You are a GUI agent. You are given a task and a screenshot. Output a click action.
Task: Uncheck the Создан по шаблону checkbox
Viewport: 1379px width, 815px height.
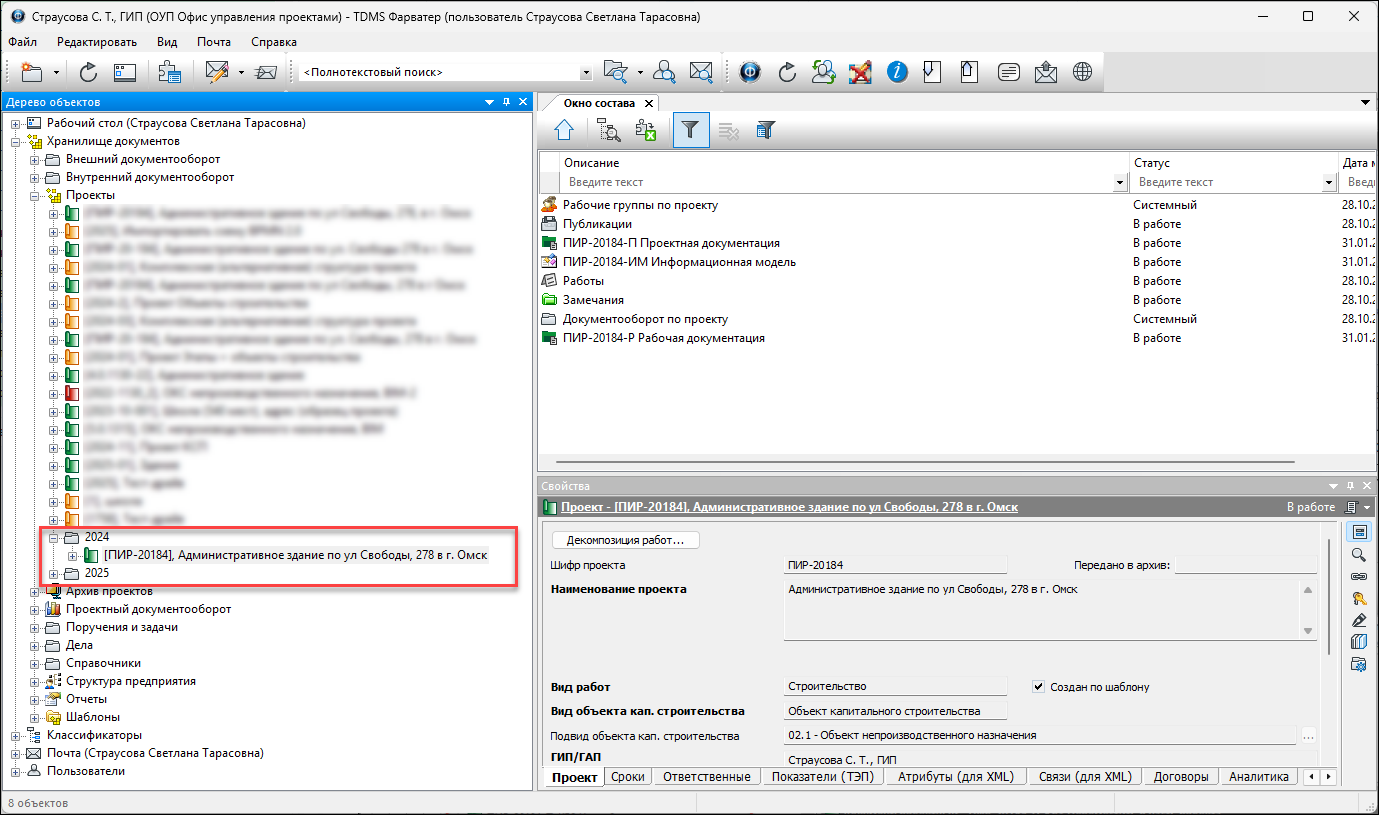point(1038,687)
